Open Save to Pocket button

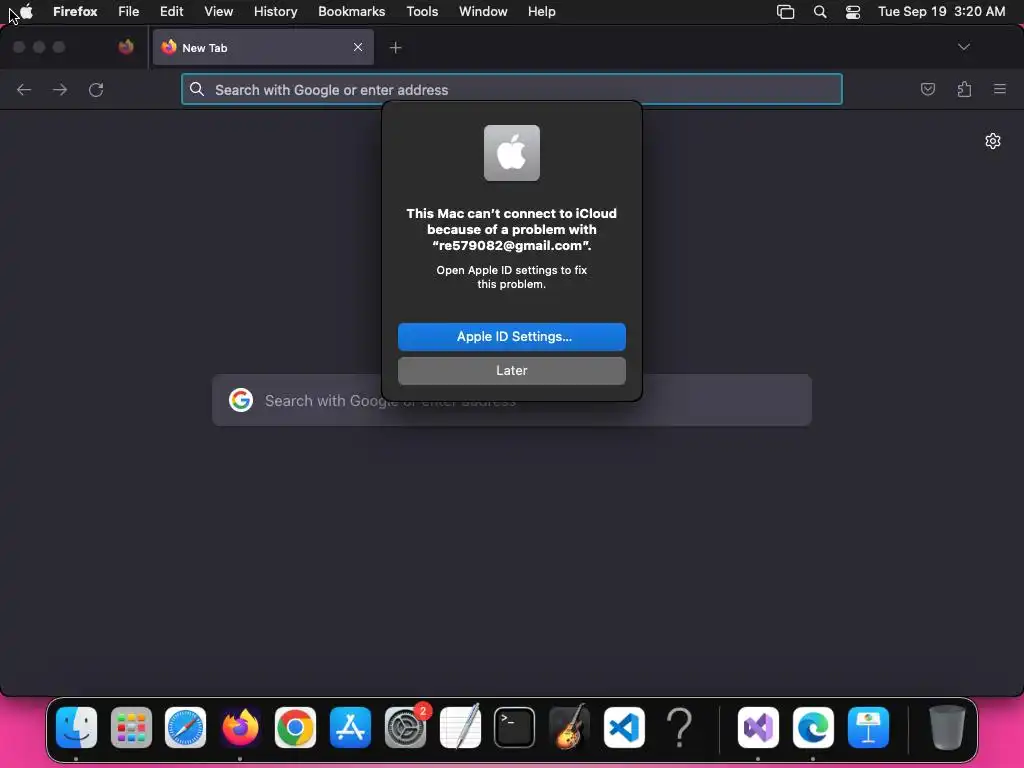point(927,89)
